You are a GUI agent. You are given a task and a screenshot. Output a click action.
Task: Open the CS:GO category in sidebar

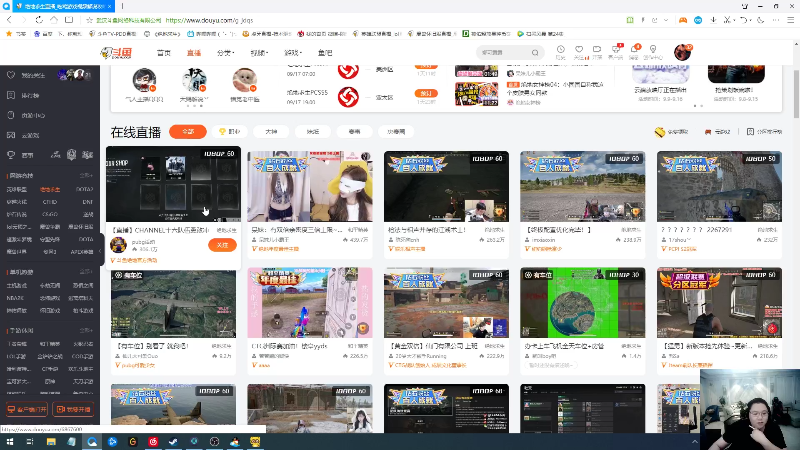(49, 214)
